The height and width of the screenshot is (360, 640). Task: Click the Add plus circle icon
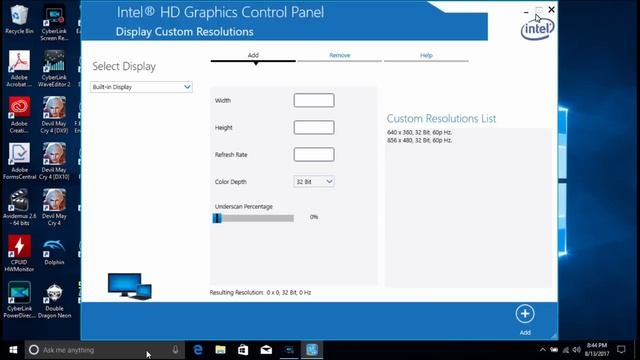(x=525, y=314)
